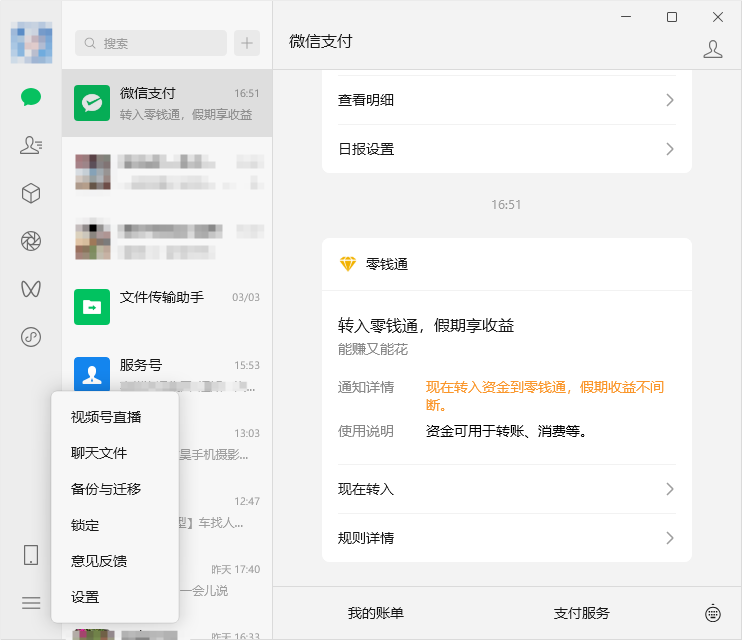Image resolution: width=742 pixels, height=640 pixels.
Task: Open 支付服务 bottom menu
Action: tap(582, 613)
